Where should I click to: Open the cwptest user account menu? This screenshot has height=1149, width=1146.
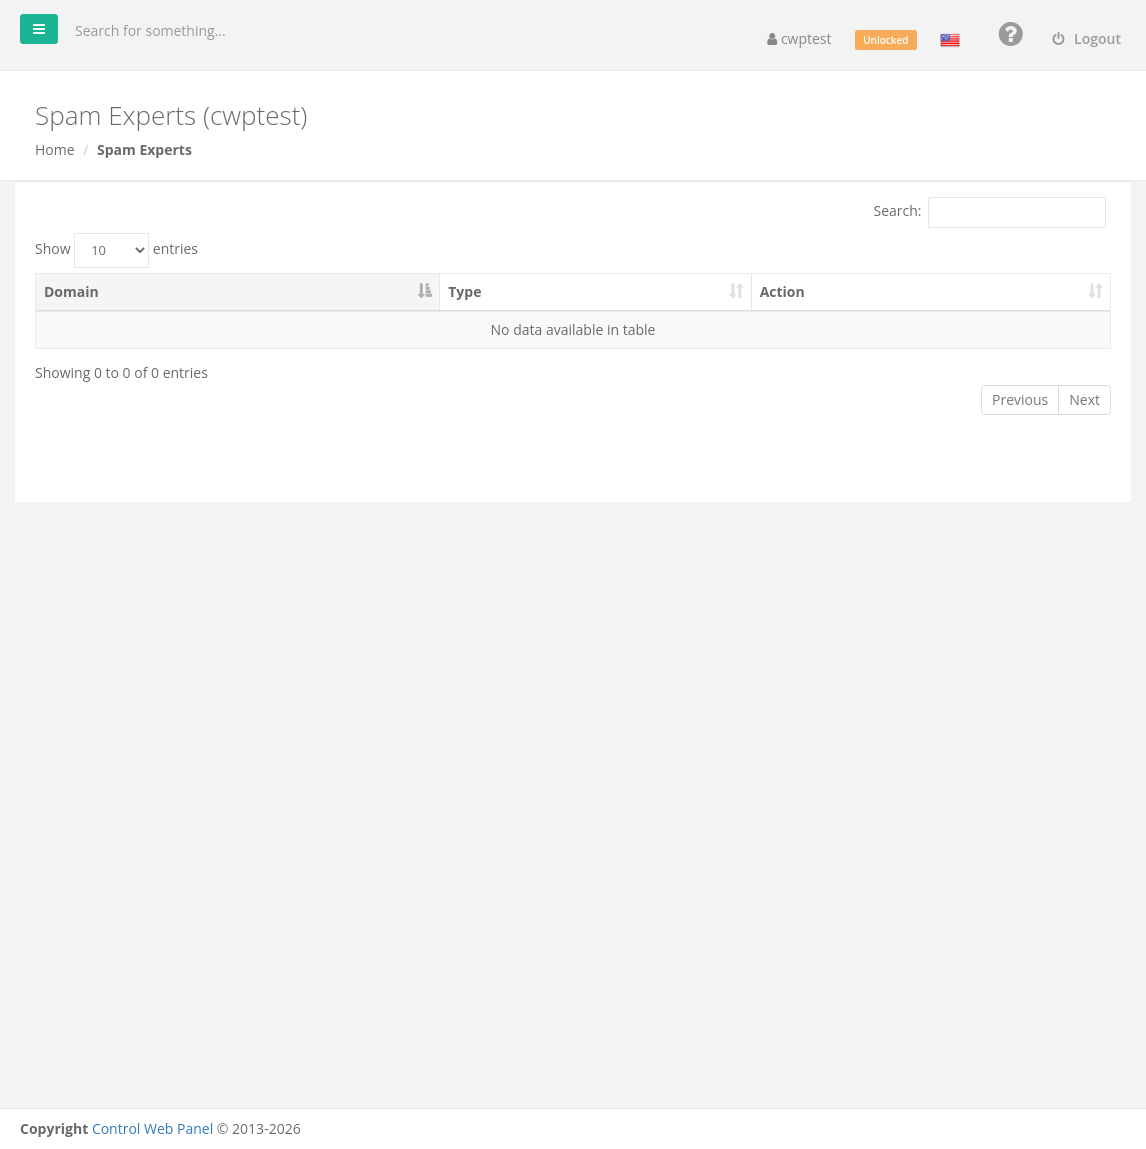click(x=799, y=39)
